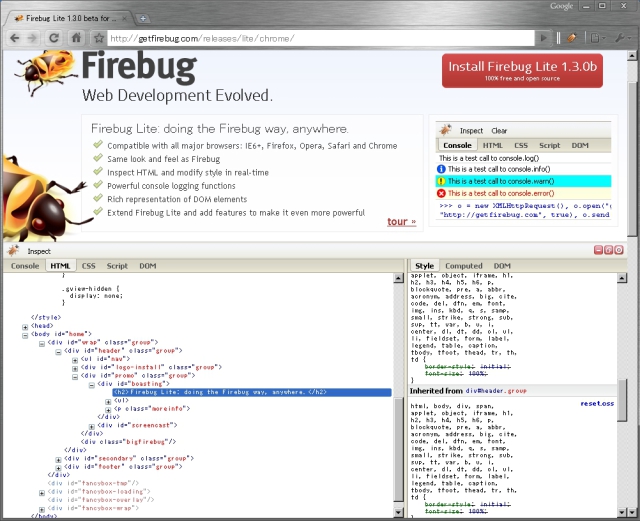640x521 pixels.
Task: Expand the div id="footer" node
Action: point(58,468)
